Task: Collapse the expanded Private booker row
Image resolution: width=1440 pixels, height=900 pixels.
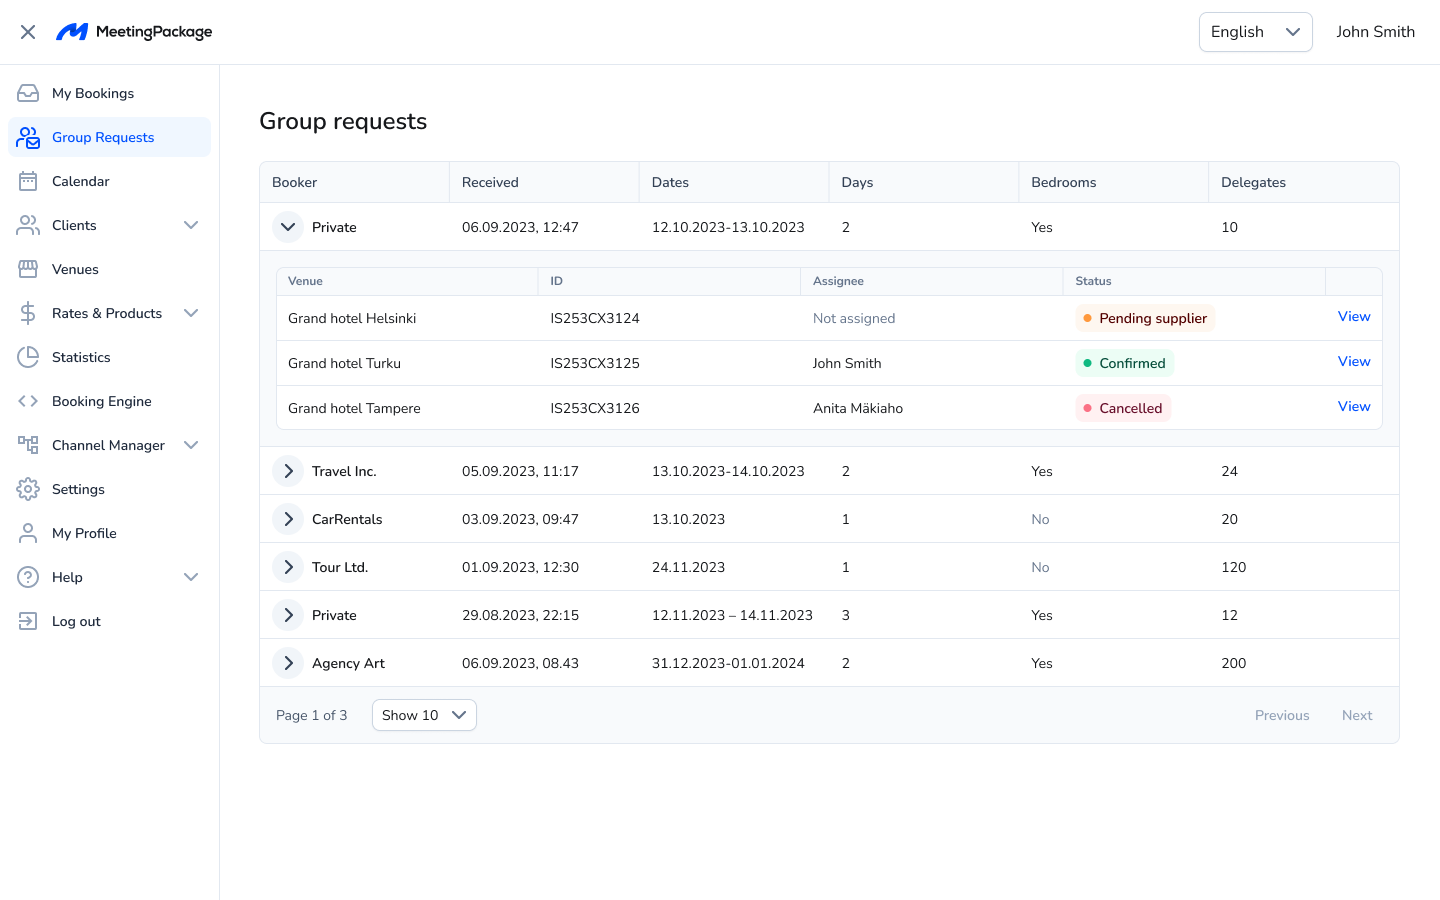Action: (288, 227)
